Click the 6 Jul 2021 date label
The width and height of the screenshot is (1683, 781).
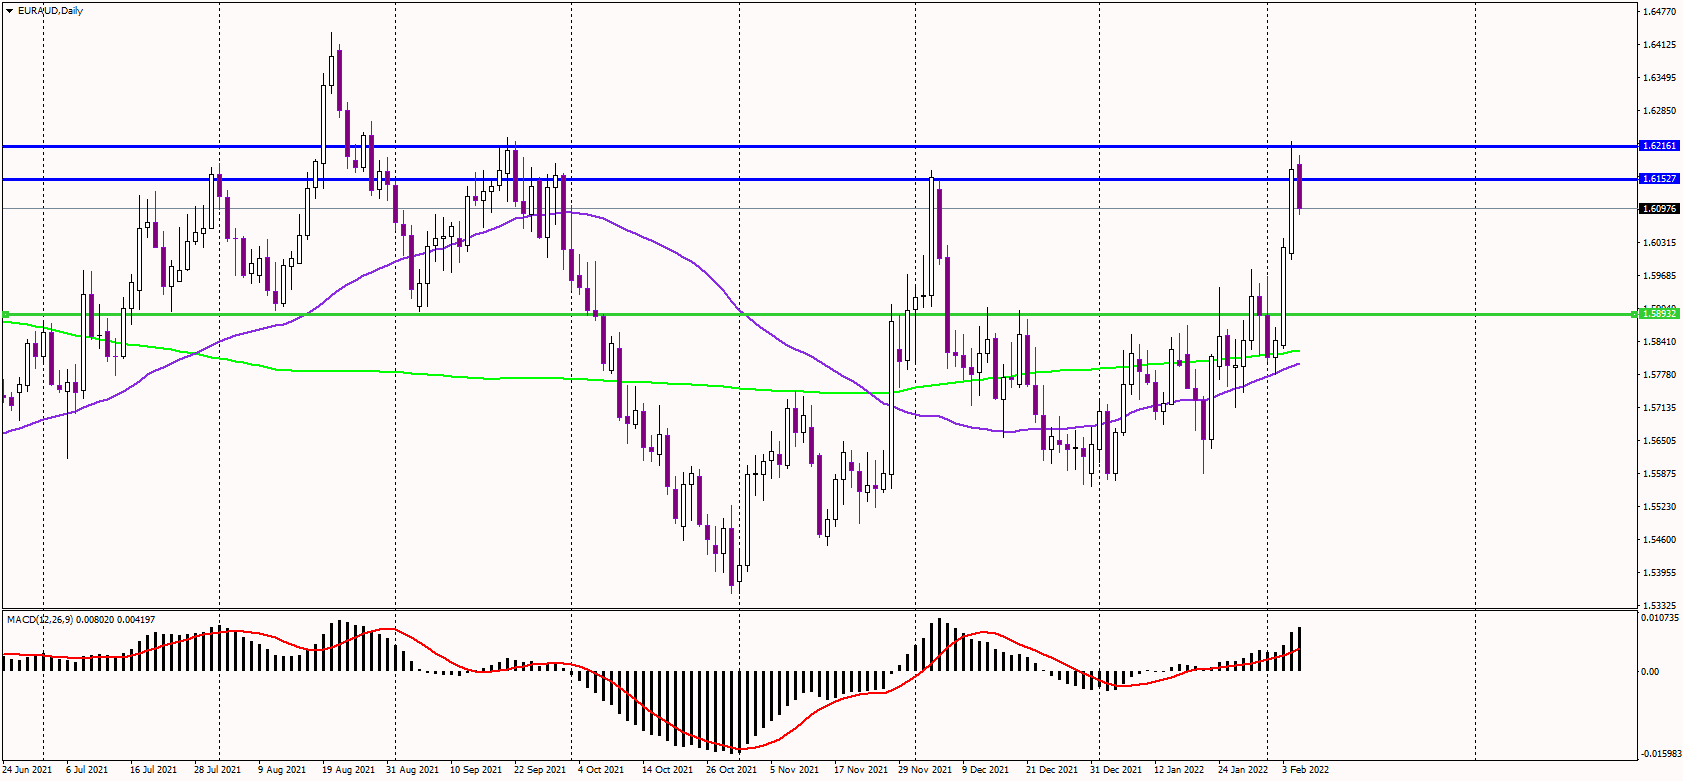point(87,770)
